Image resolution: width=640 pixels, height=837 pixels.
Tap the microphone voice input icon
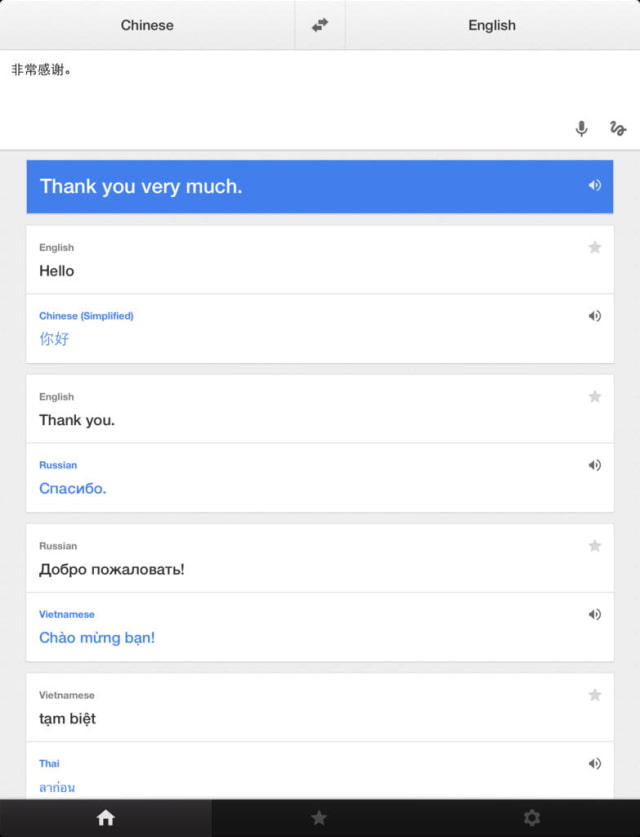[x=581, y=129]
